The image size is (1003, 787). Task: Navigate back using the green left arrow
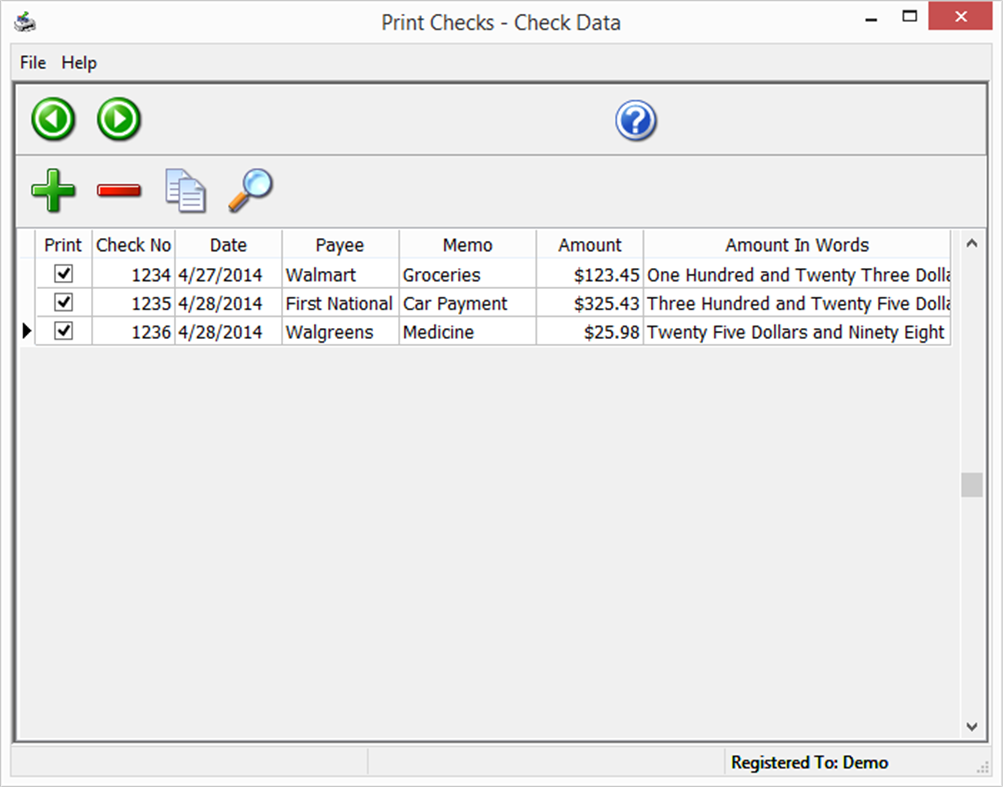click(x=52, y=119)
